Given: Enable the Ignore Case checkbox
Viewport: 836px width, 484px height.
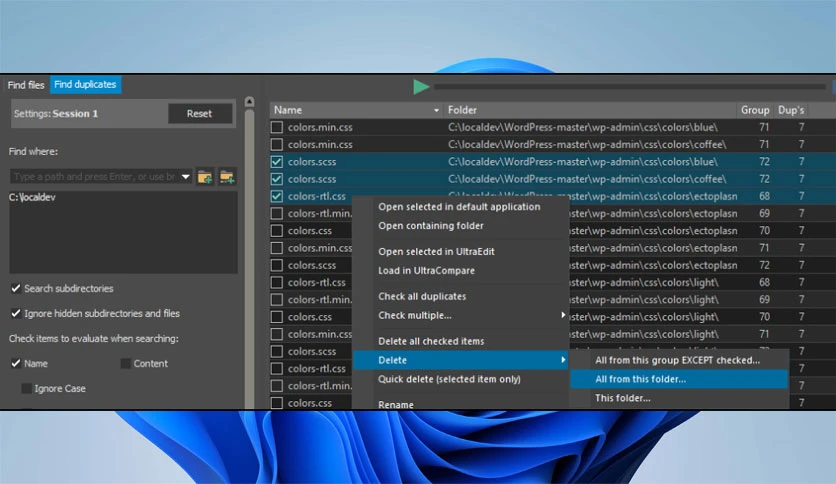Looking at the screenshot, I should pyautogui.click(x=27, y=389).
